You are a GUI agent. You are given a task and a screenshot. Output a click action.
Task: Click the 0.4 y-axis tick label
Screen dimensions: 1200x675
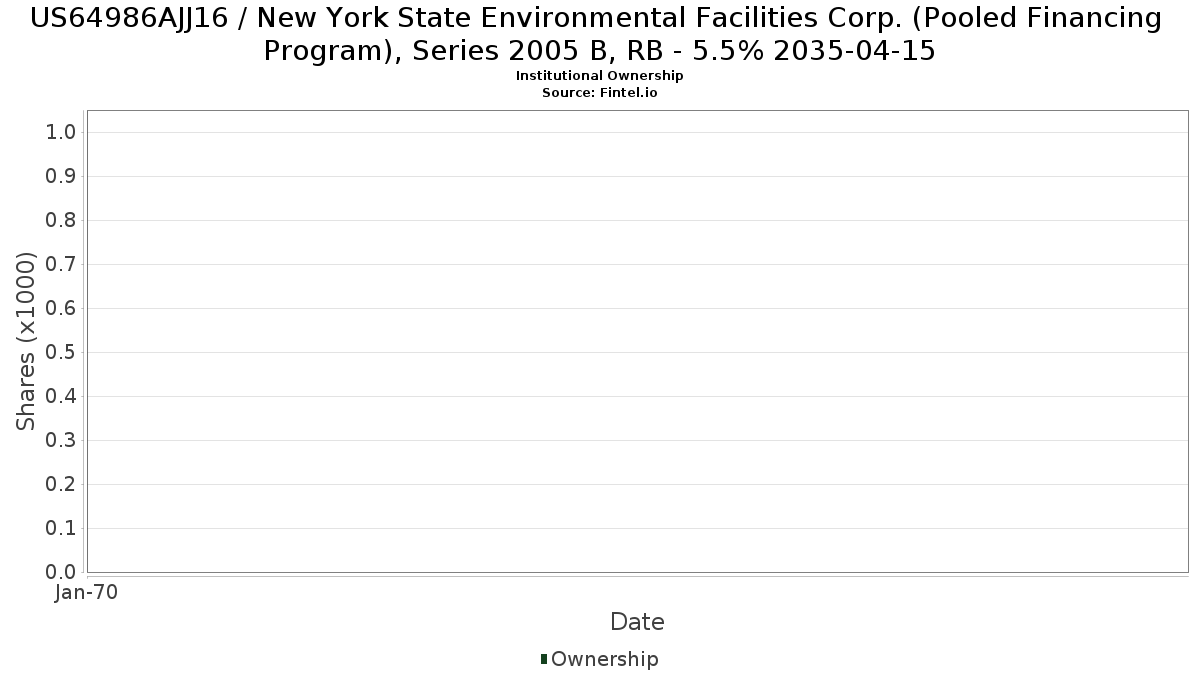tap(62, 397)
